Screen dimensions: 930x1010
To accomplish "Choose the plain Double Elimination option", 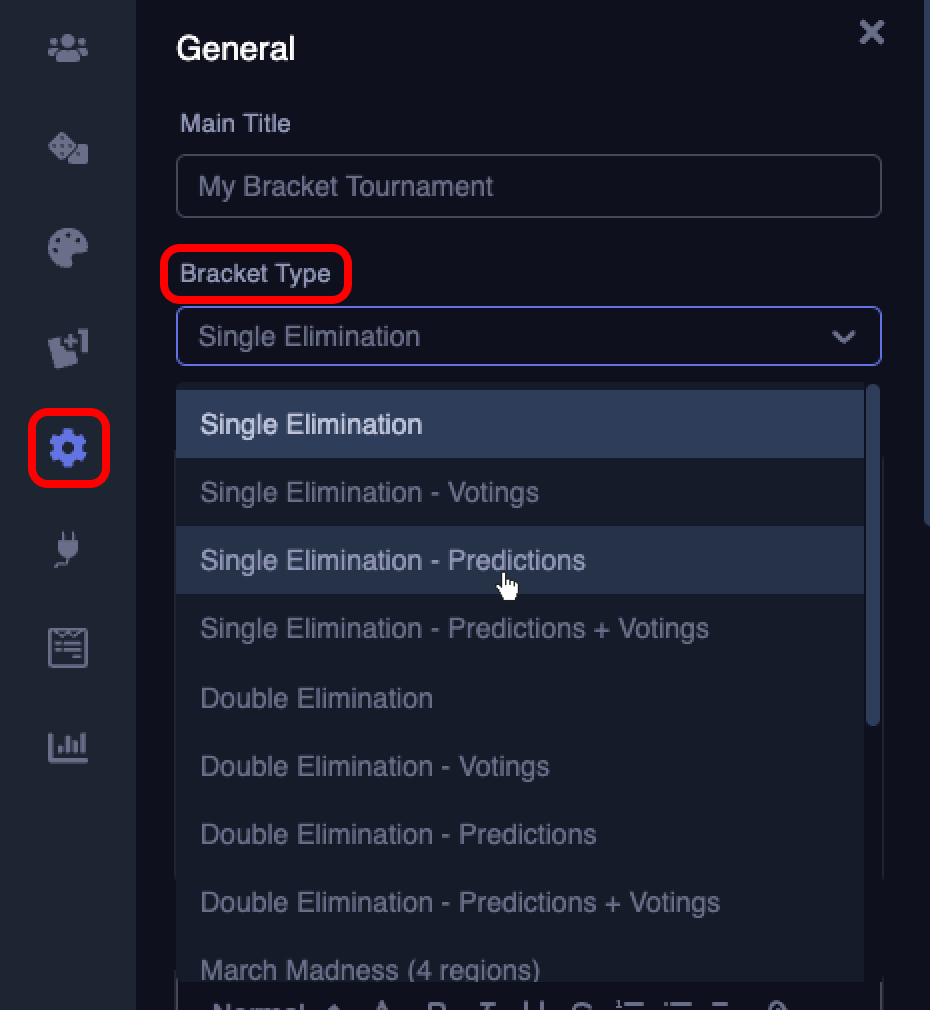I will pos(316,698).
